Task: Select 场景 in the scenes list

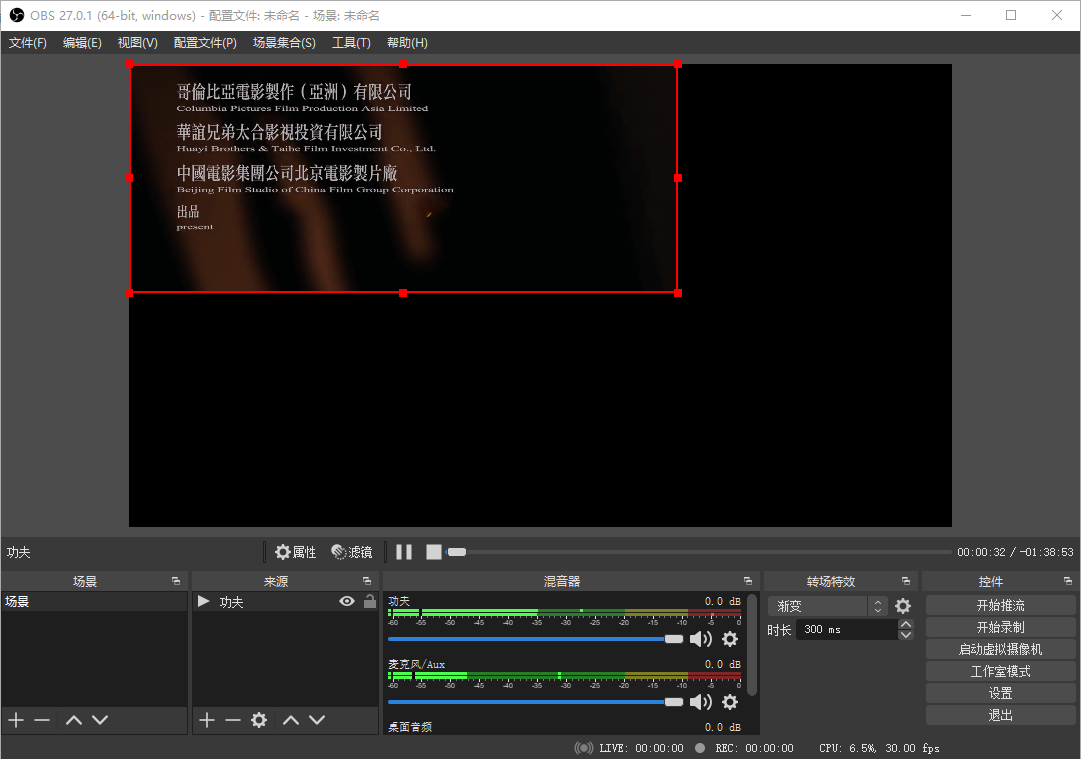Action: tap(94, 602)
